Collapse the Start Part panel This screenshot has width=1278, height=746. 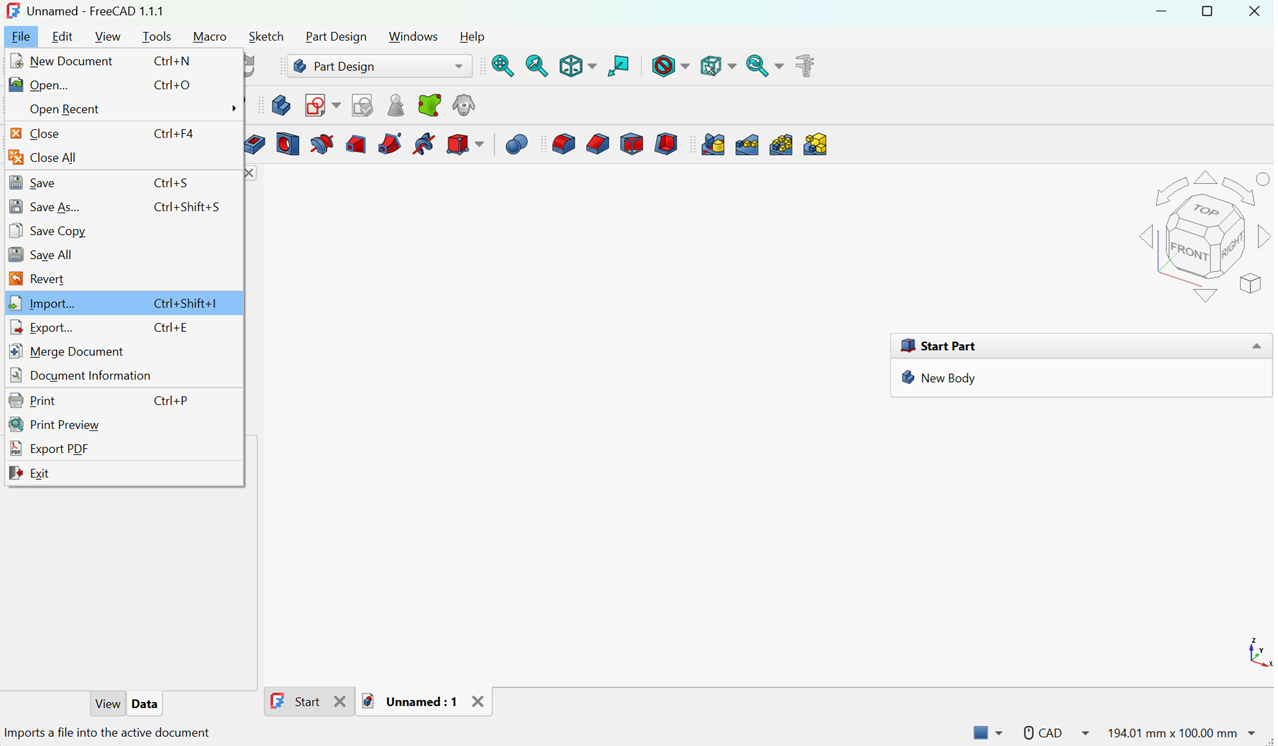[1257, 346]
